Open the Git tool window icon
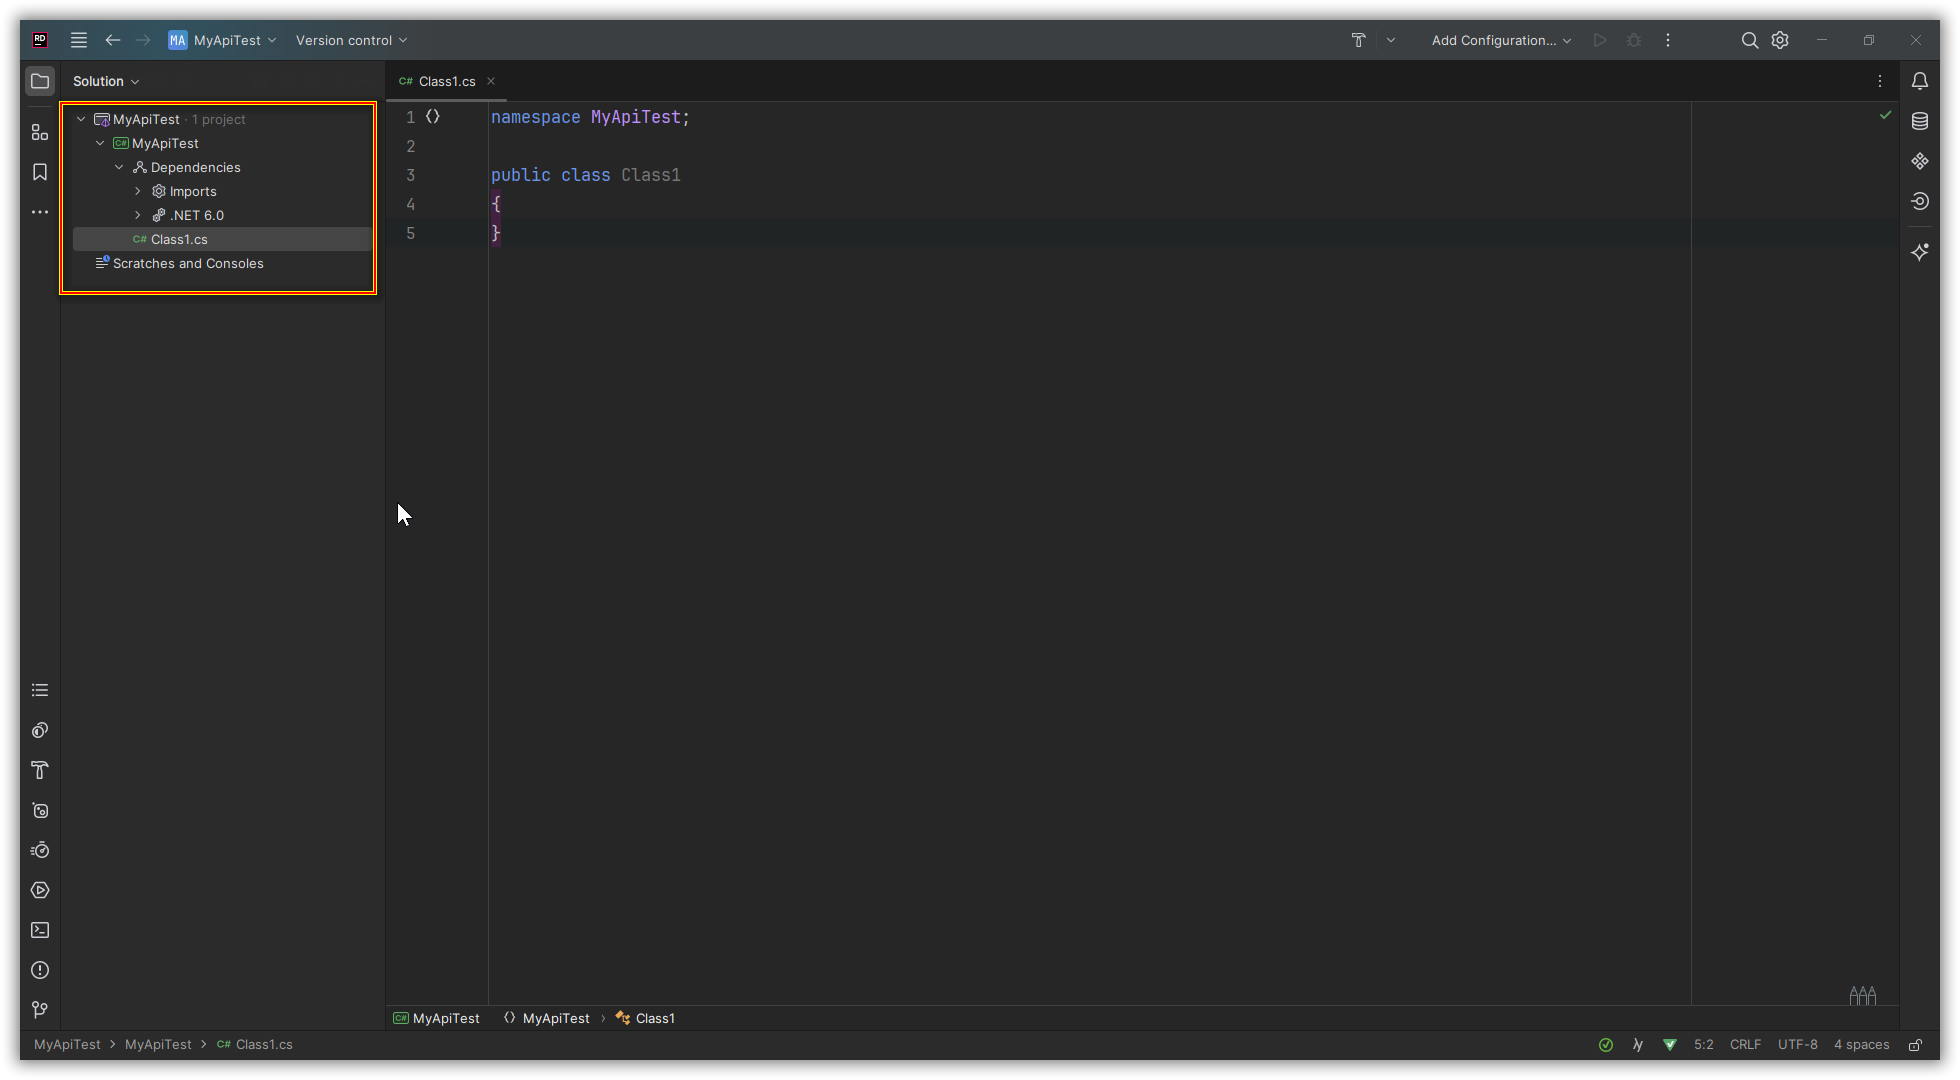Image resolution: width=1960 pixels, height=1080 pixels. [x=40, y=1010]
